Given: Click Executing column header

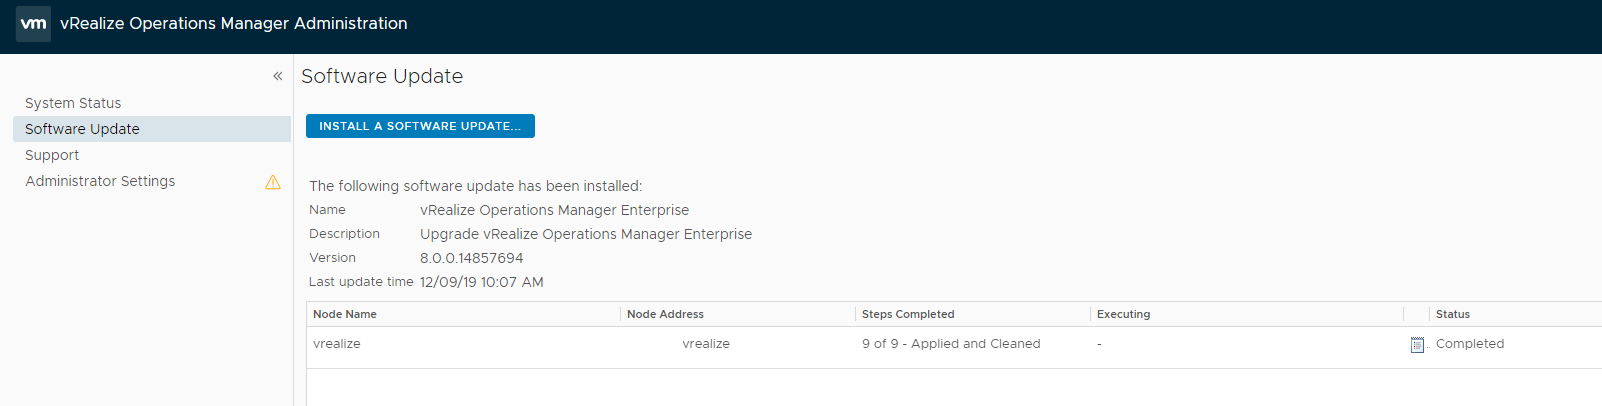Looking at the screenshot, I should (1123, 314).
